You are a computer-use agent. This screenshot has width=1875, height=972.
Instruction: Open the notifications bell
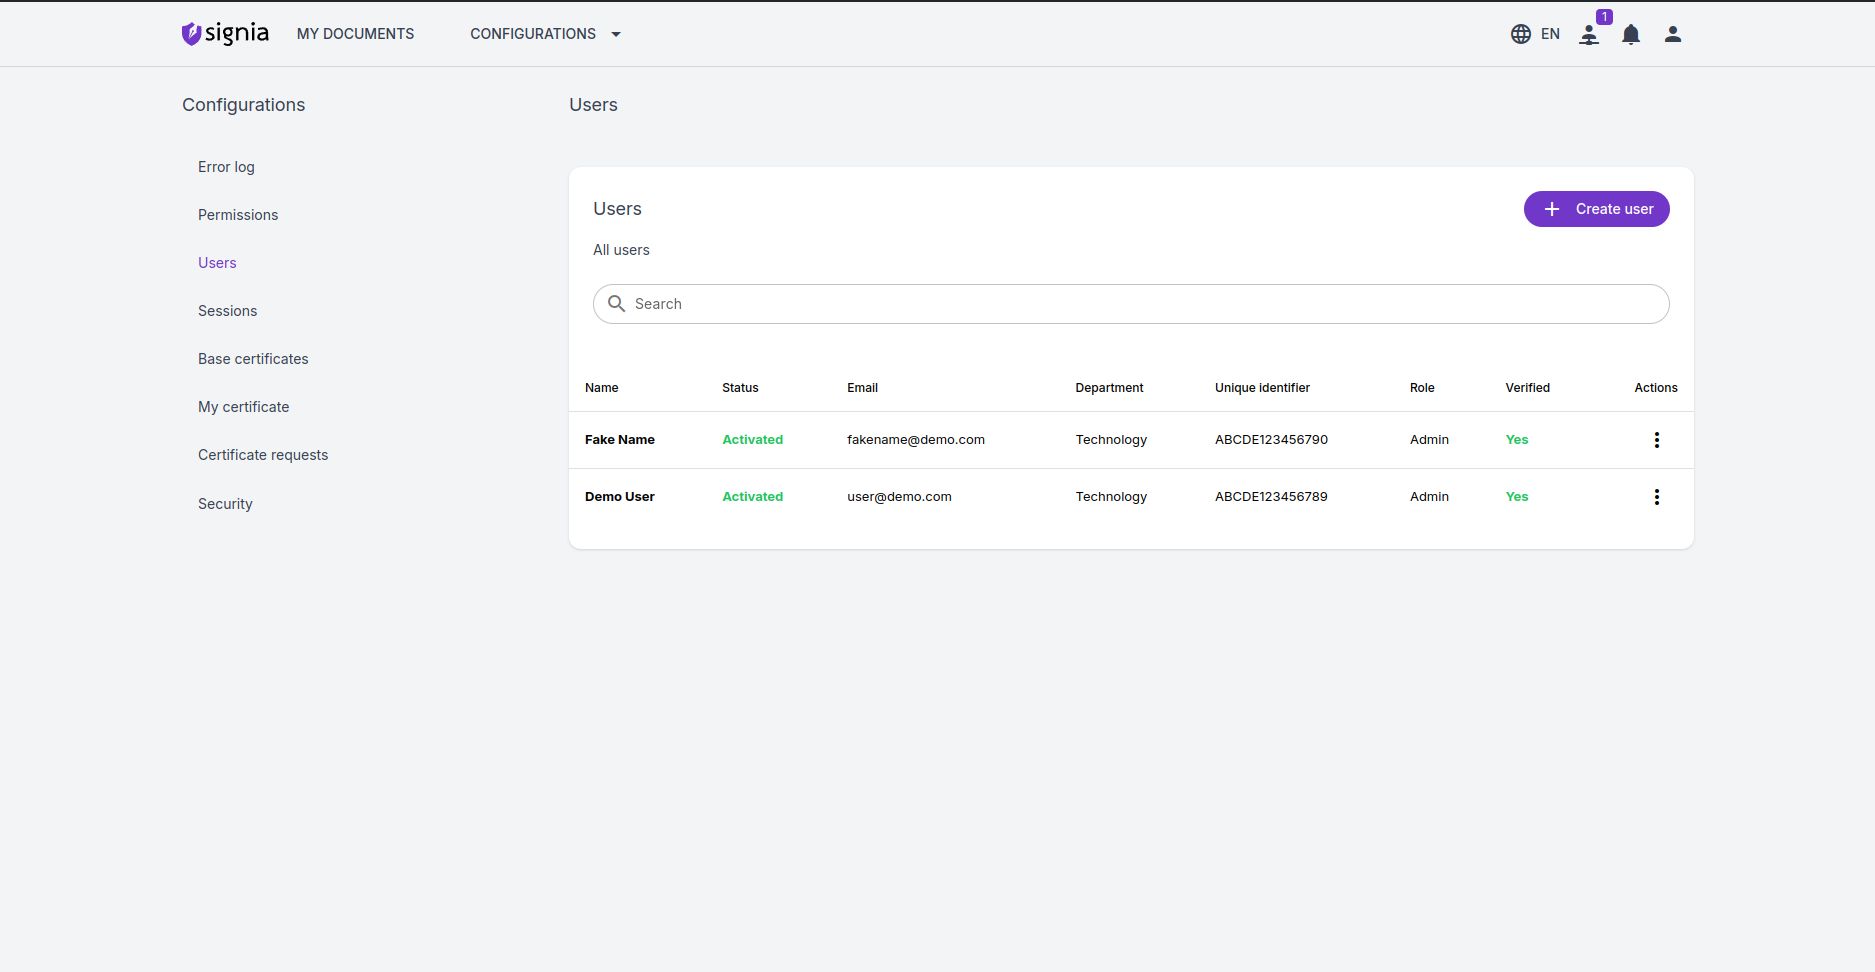pyautogui.click(x=1631, y=35)
